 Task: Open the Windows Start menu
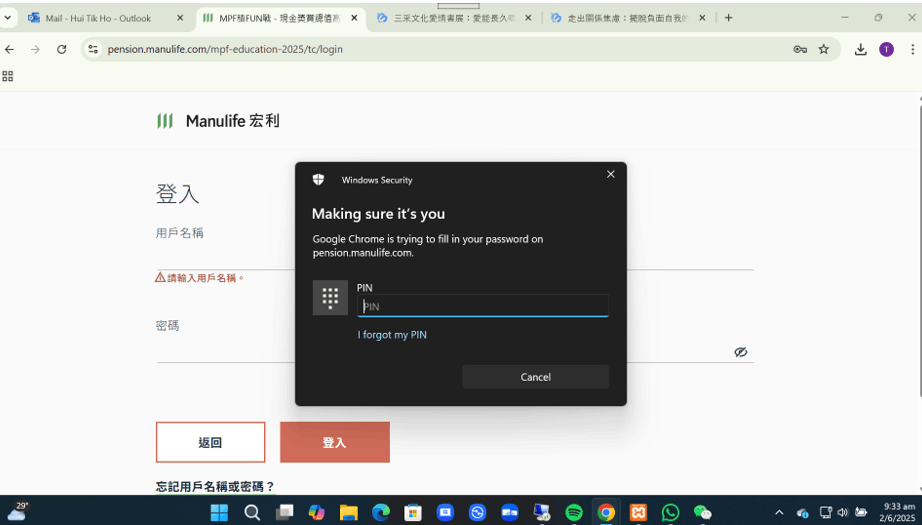(219, 512)
